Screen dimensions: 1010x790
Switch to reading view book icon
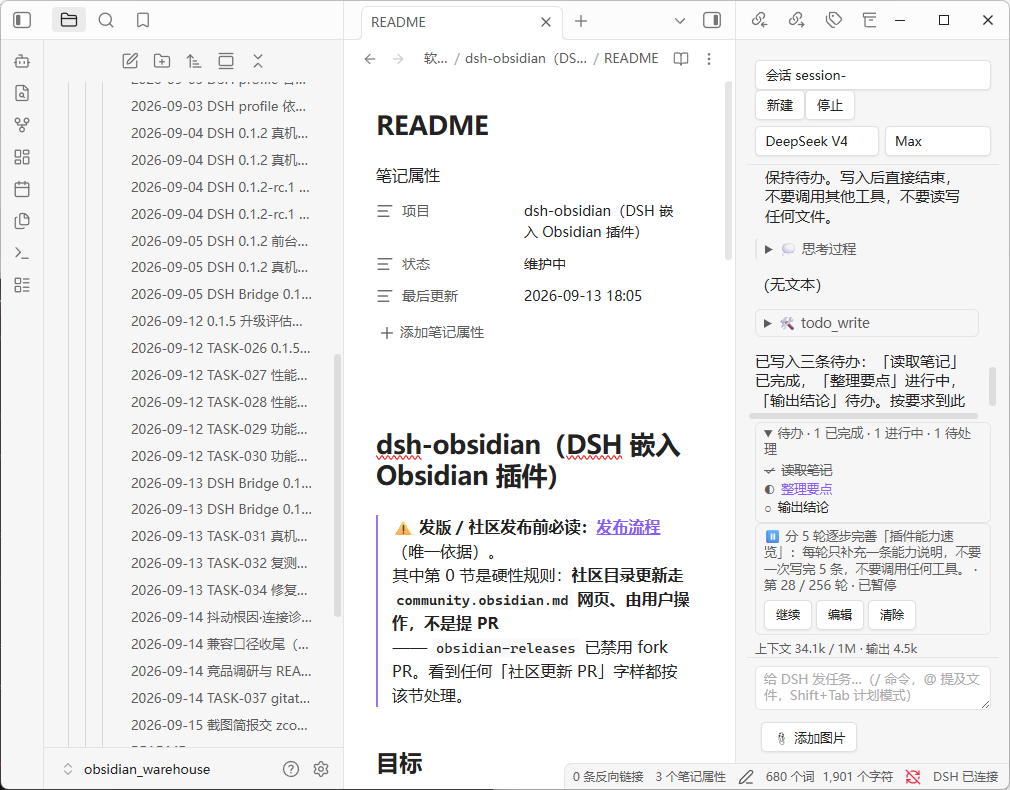(681, 59)
